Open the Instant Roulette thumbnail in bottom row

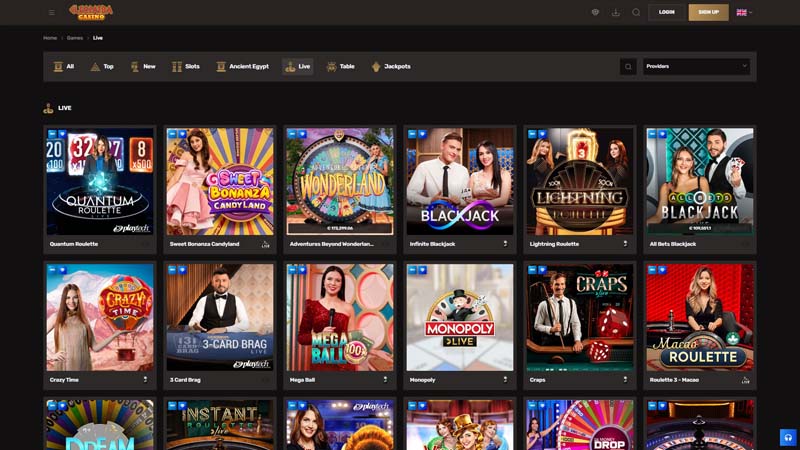(x=220, y=424)
